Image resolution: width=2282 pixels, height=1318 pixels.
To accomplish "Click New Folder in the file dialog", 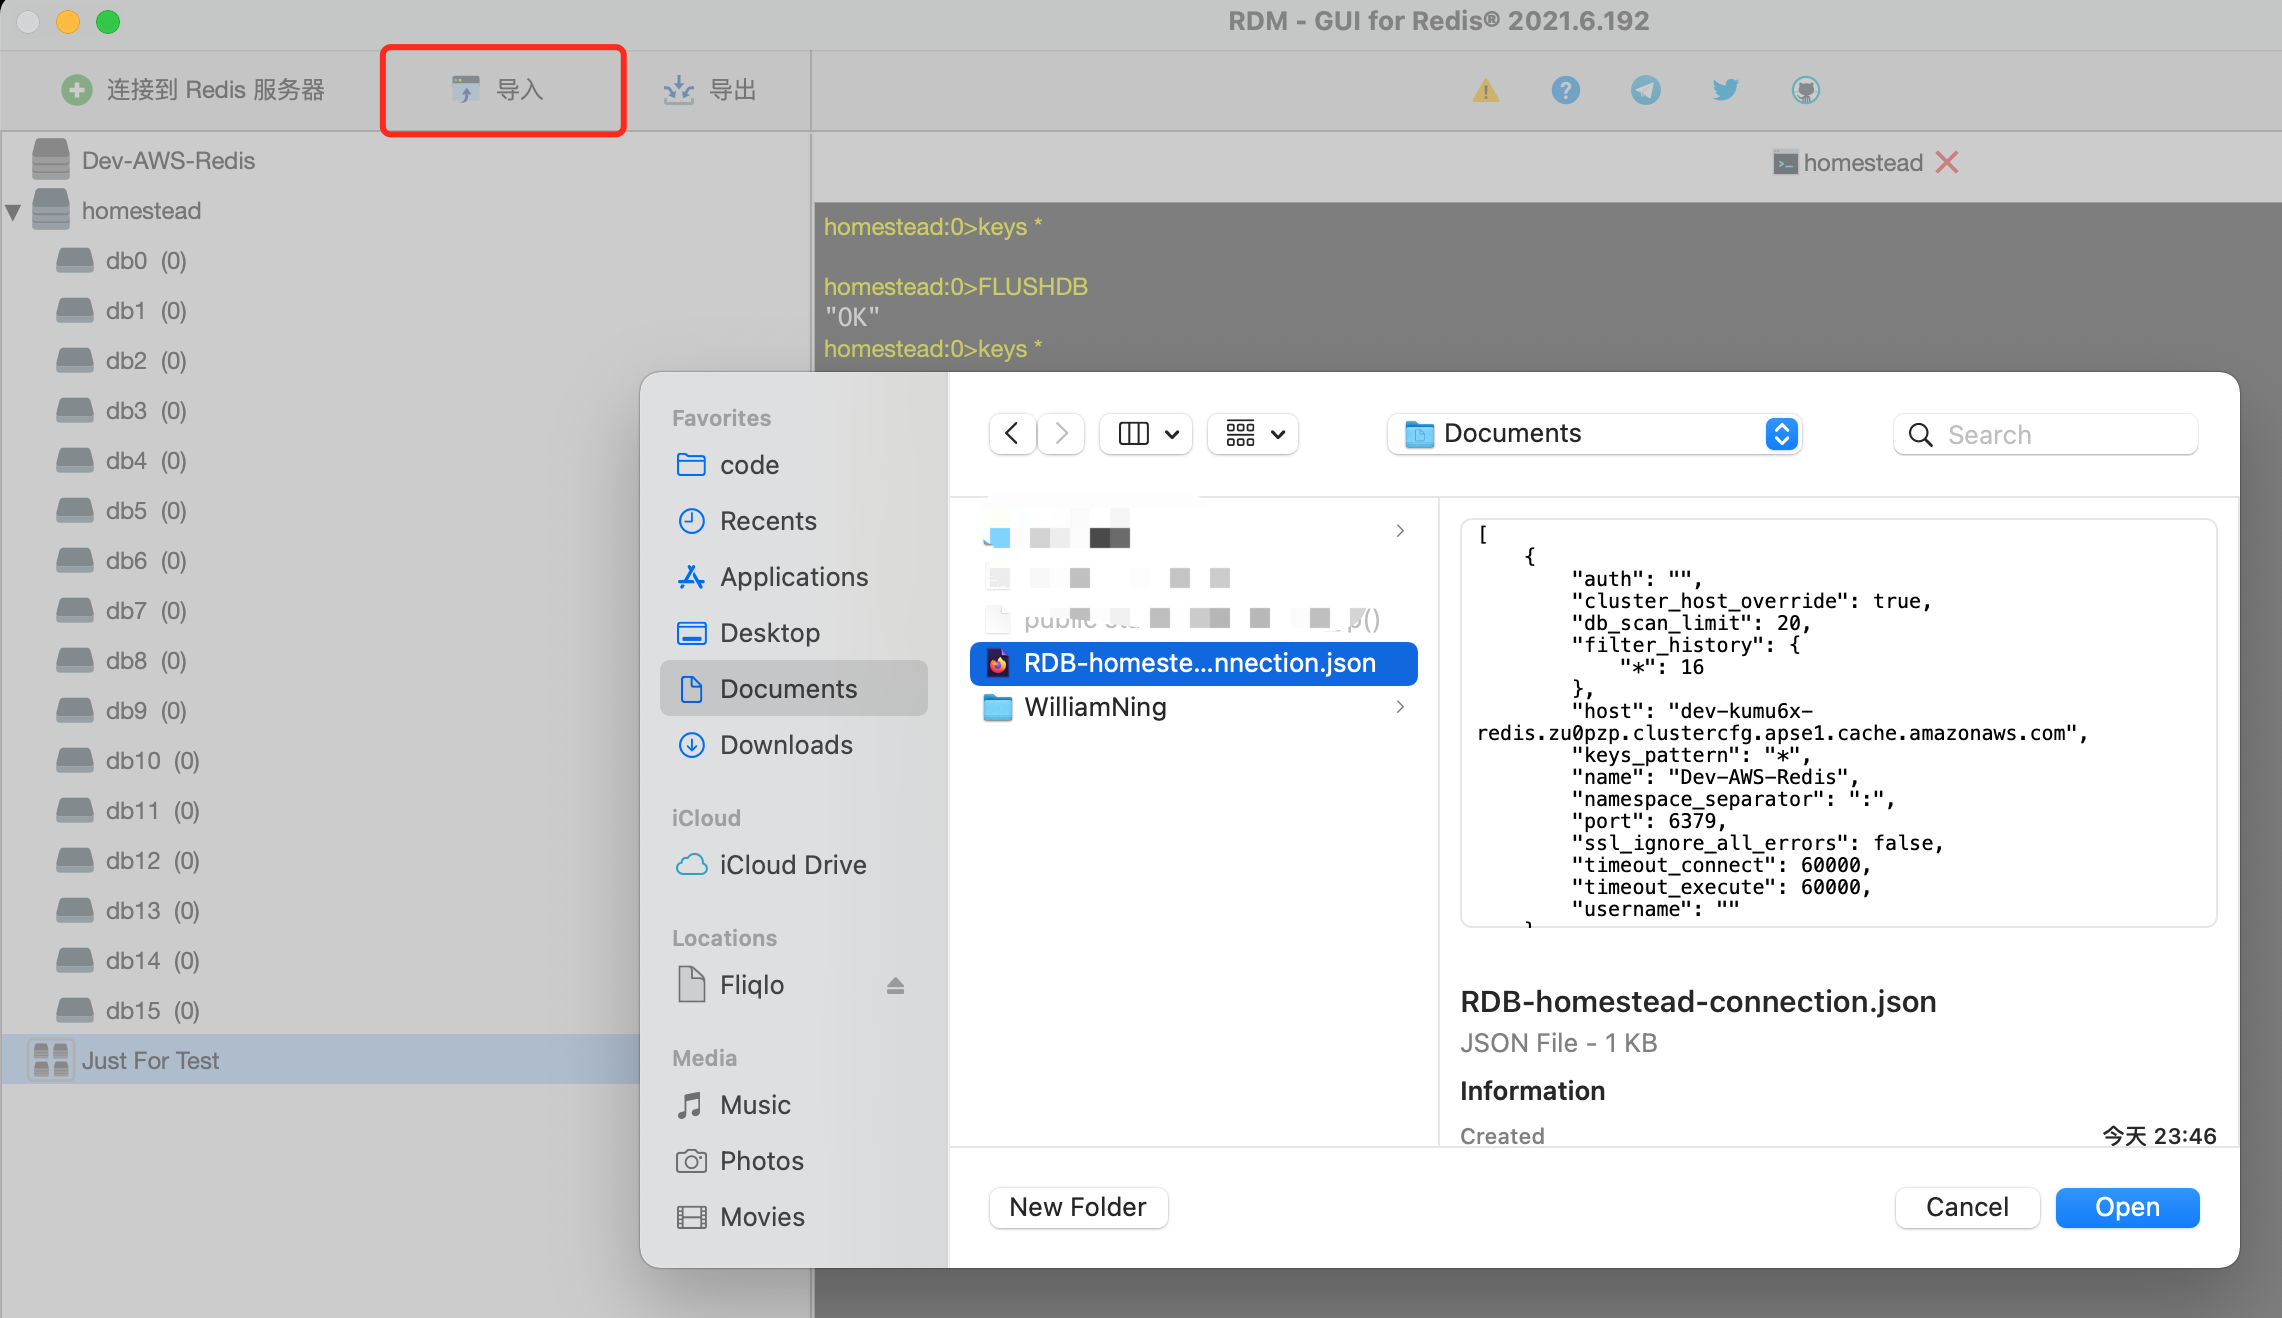I will [1077, 1207].
